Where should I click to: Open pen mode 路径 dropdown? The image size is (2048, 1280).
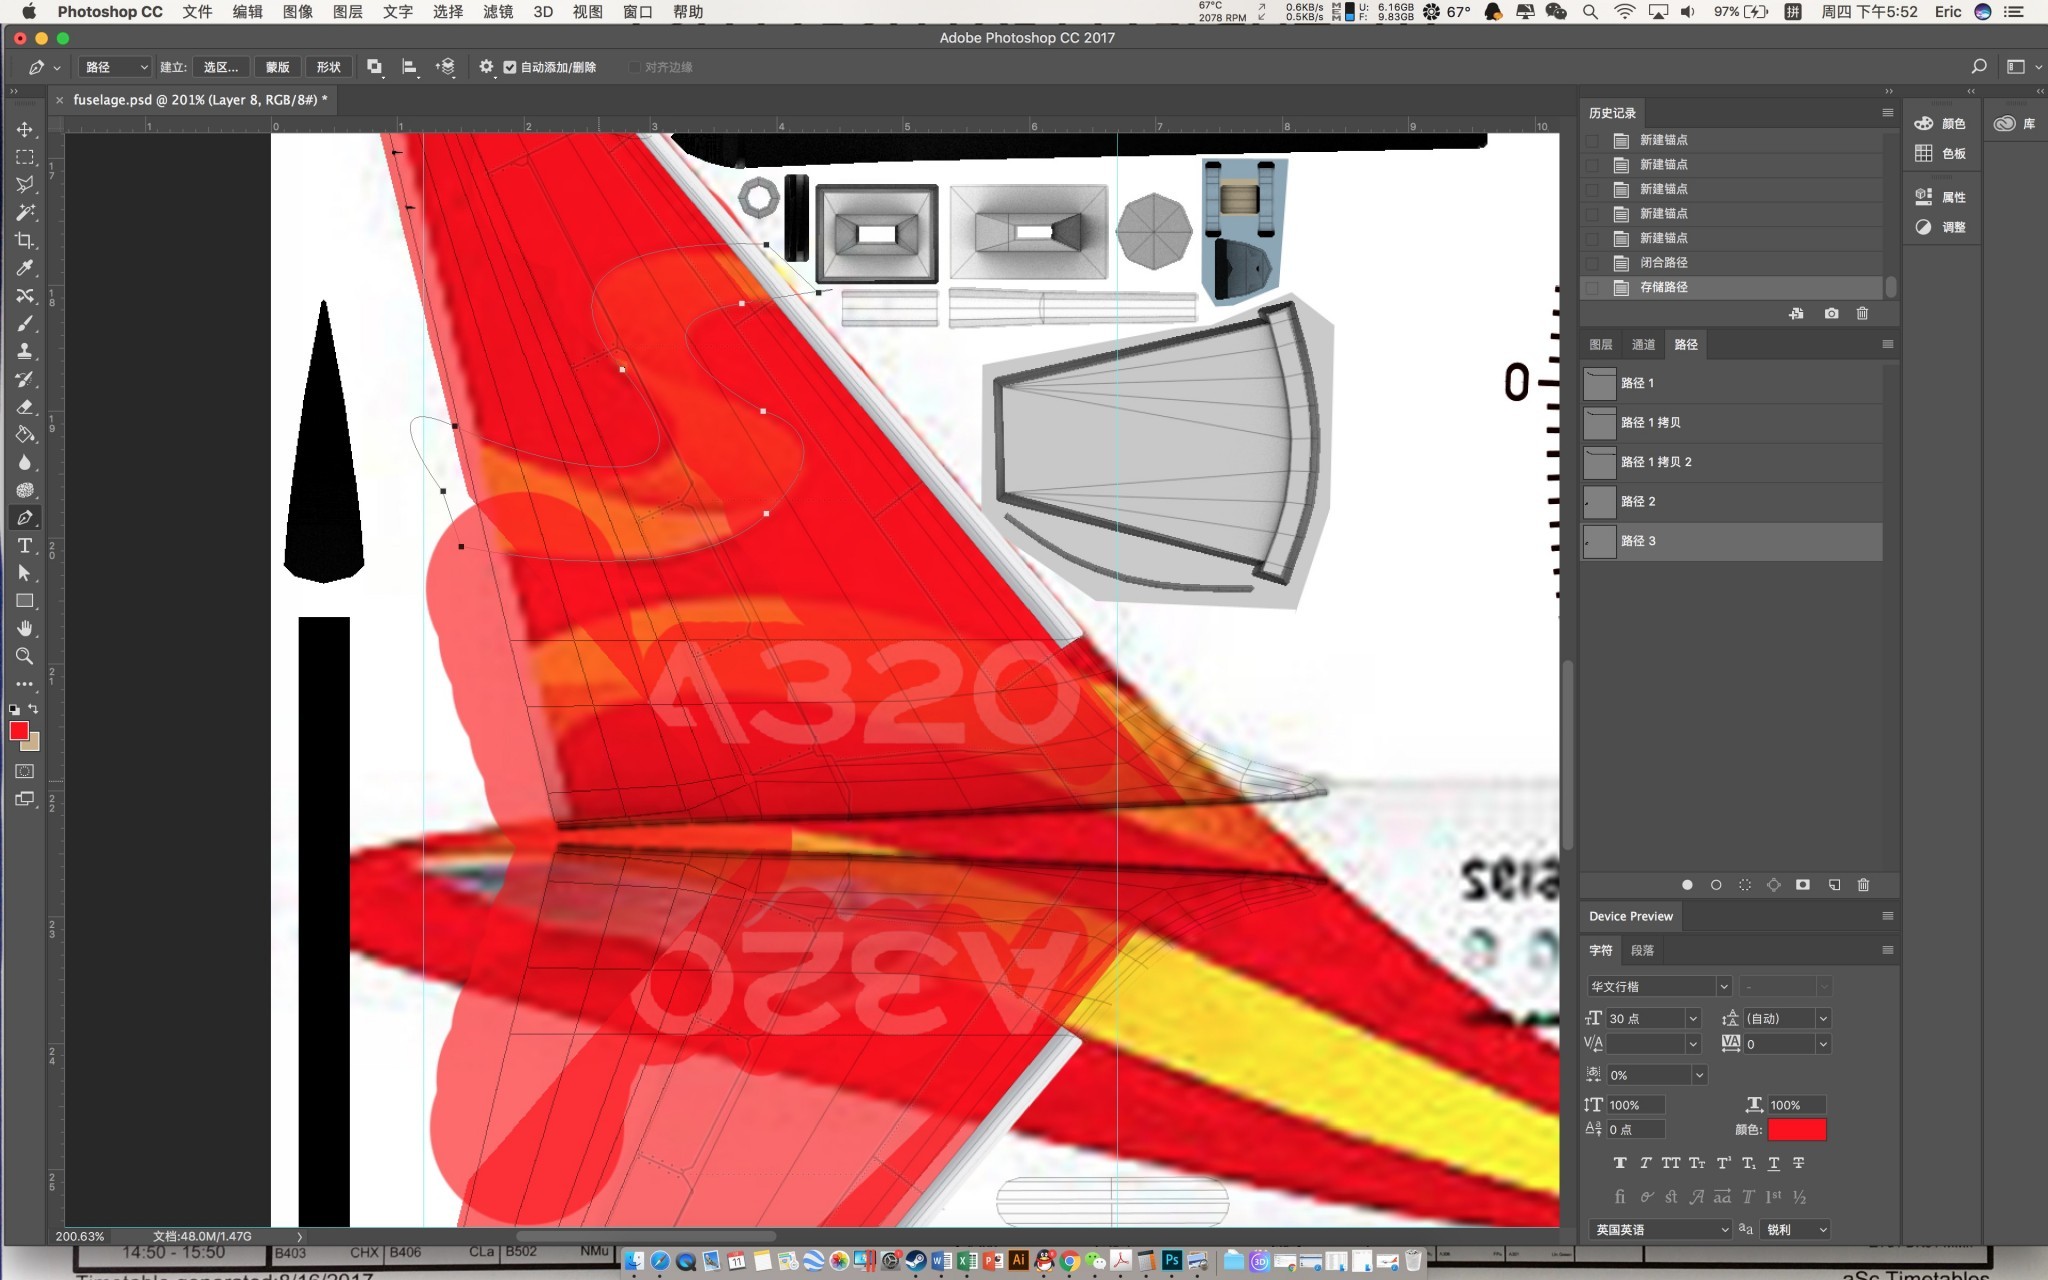pyautogui.click(x=115, y=67)
